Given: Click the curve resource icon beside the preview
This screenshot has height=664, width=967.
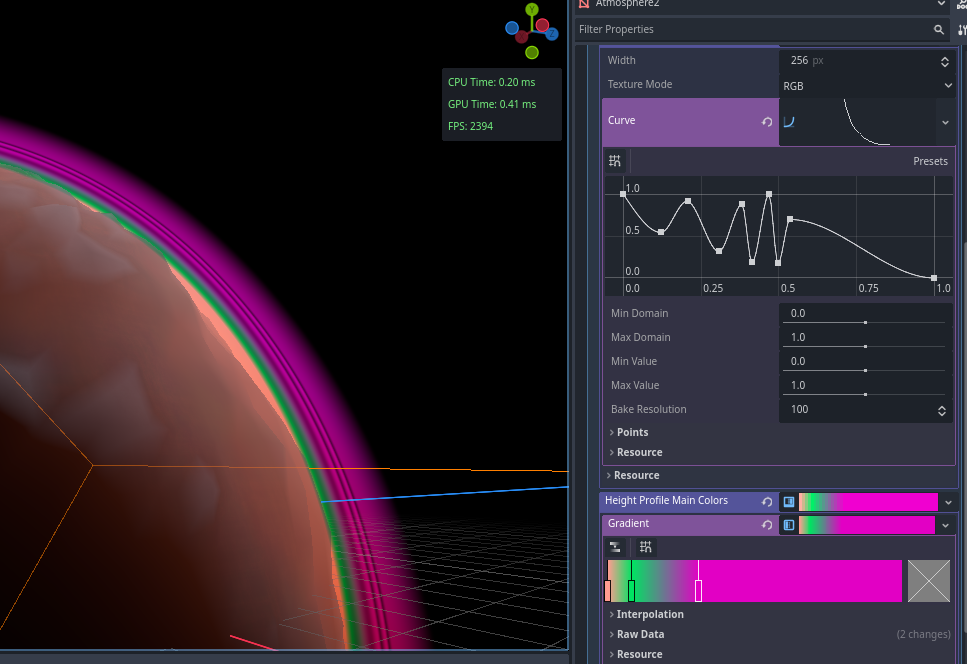Looking at the screenshot, I should click(789, 122).
